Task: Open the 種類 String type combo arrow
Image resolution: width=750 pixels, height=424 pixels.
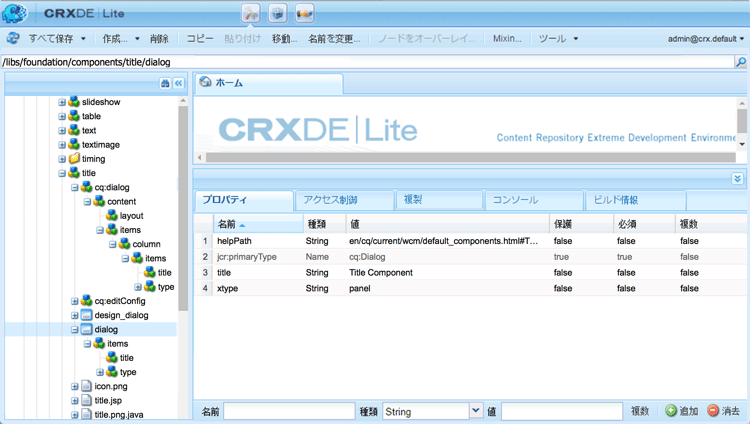Action: point(475,411)
